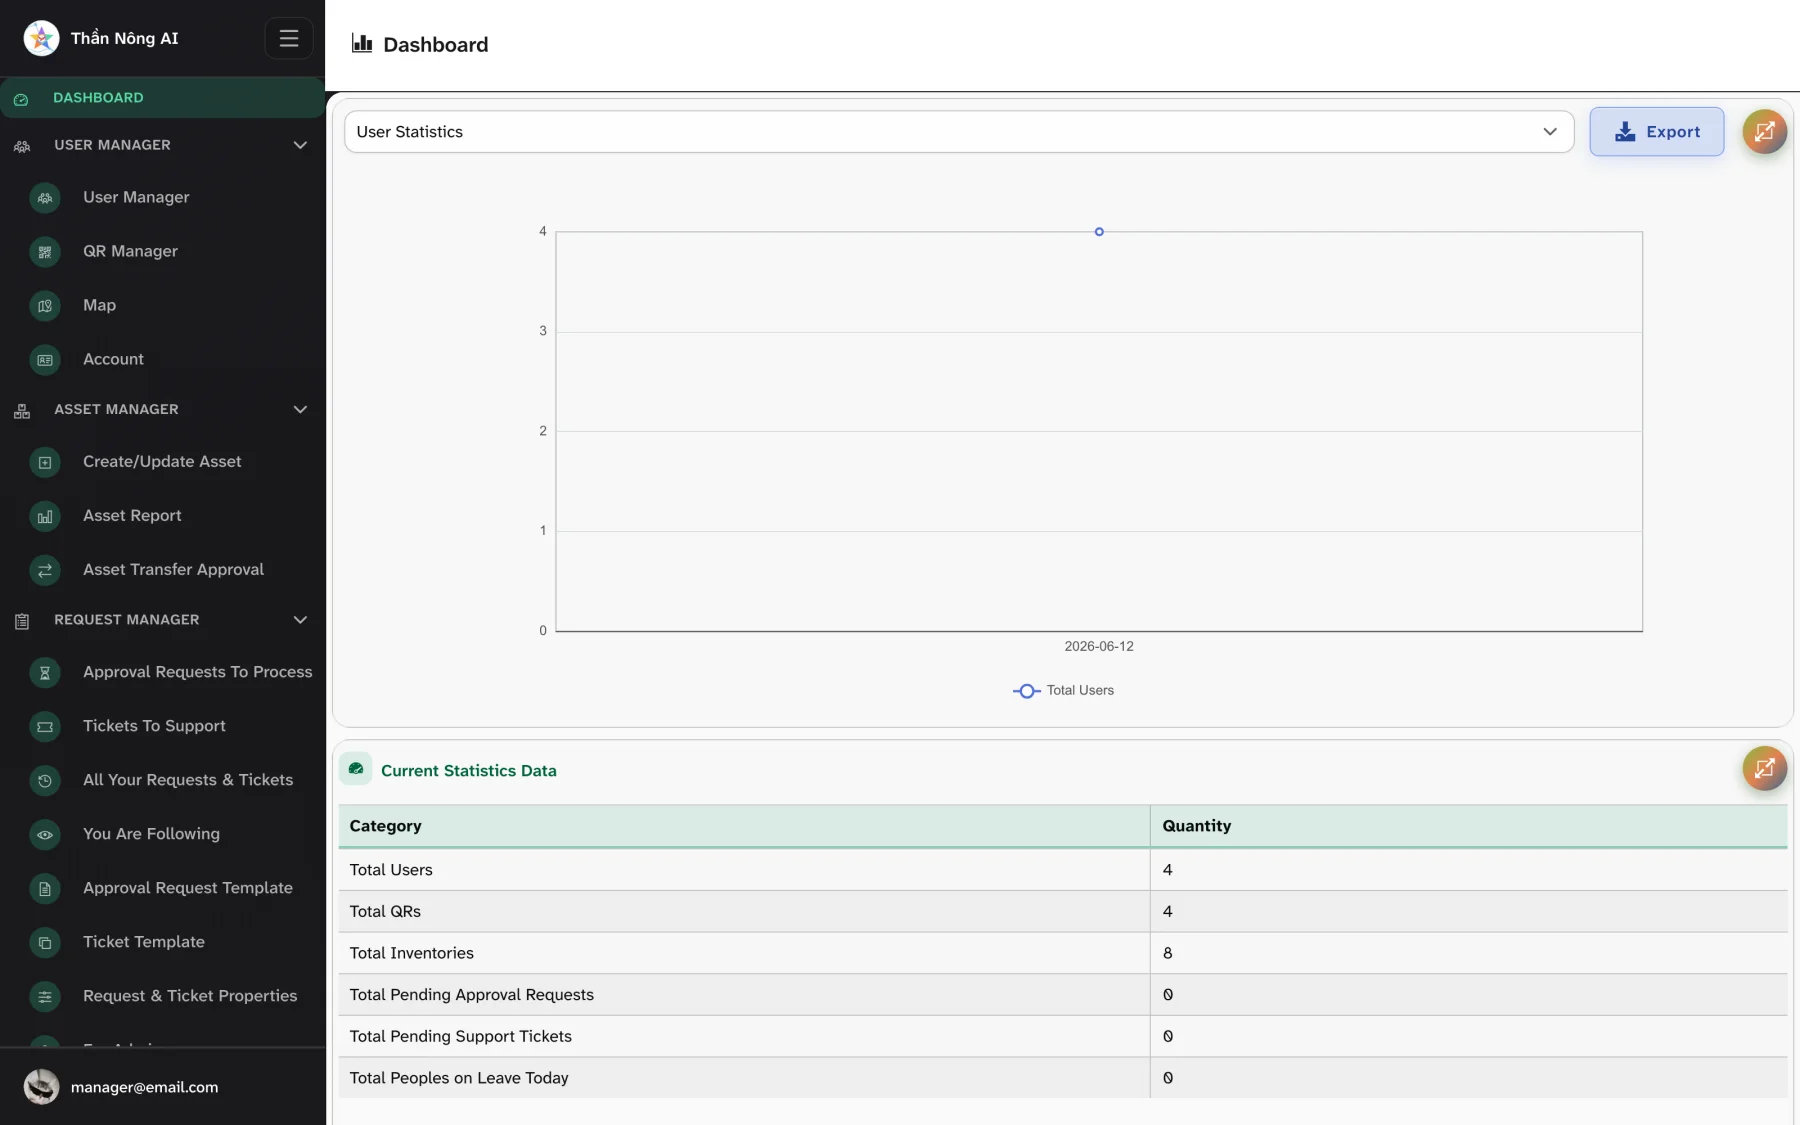The width and height of the screenshot is (1800, 1125).
Task: Open Tickets To Support
Action: [x=154, y=727]
